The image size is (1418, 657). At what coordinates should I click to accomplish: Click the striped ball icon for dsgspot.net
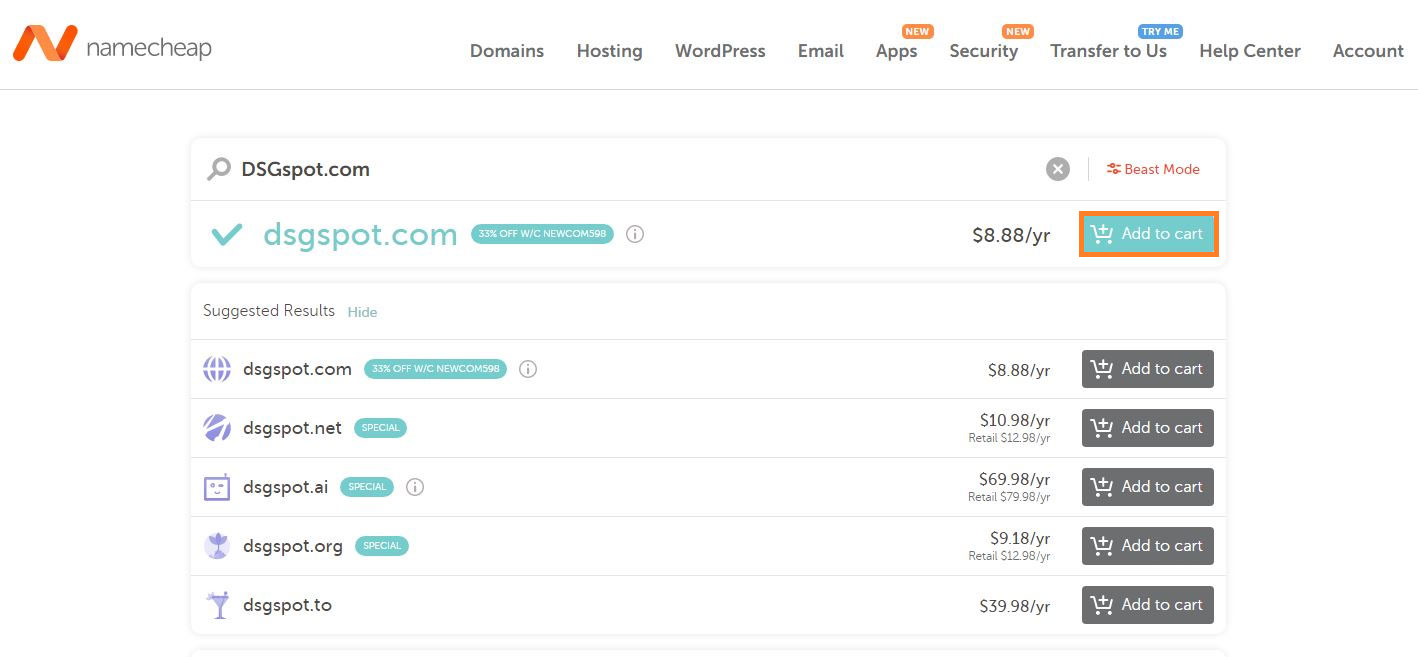[217, 428]
